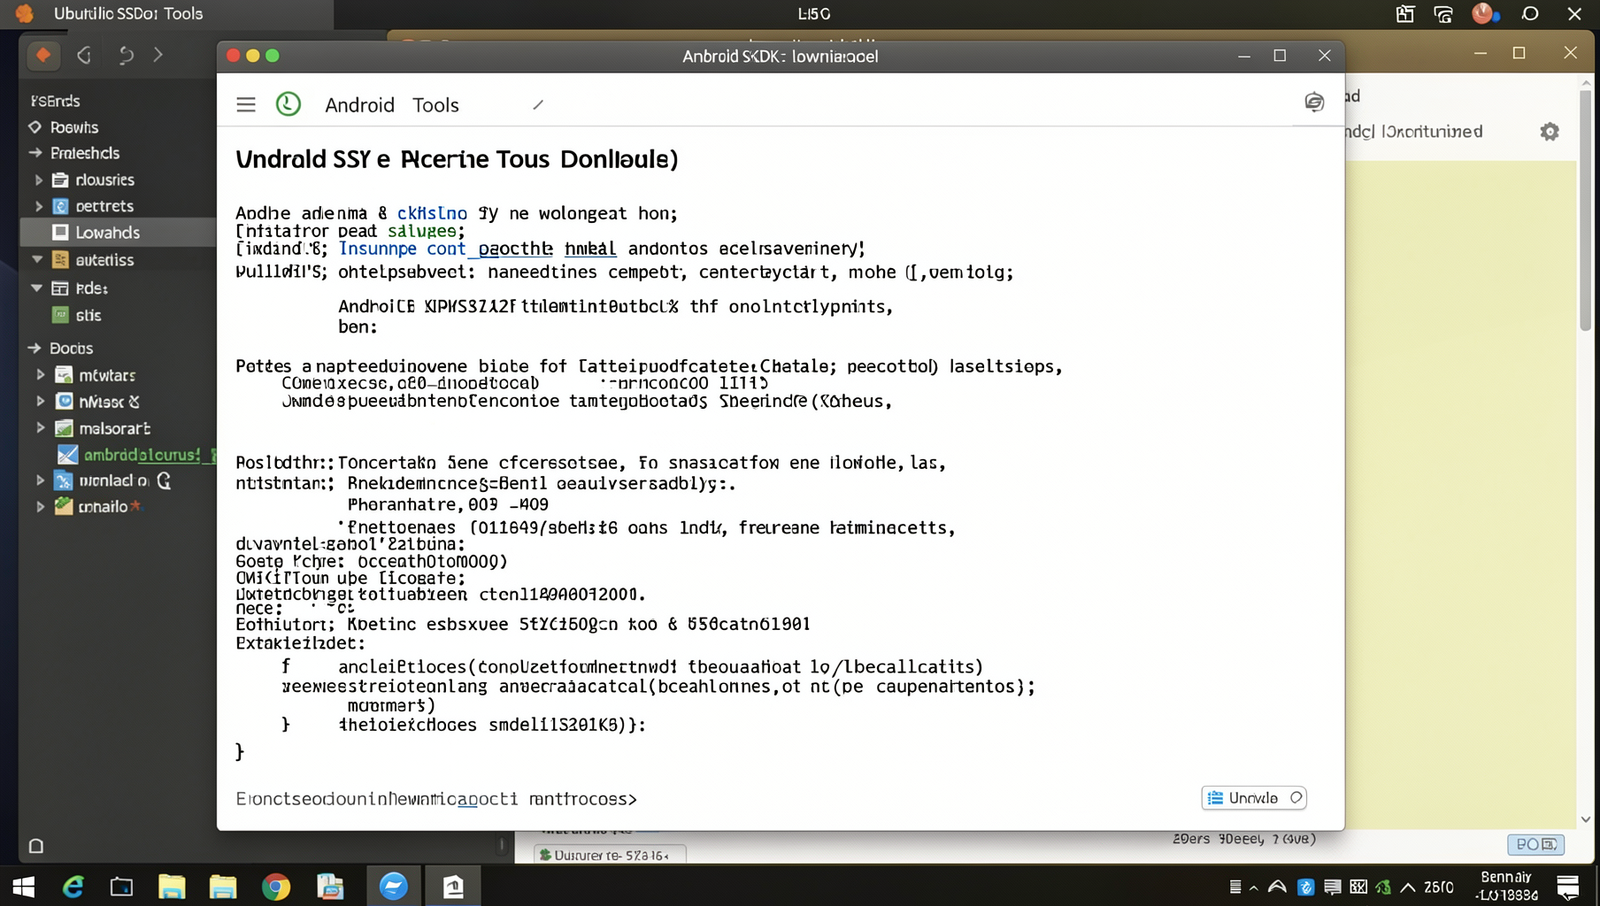
Task: Click the green saluges link text
Action: click(x=421, y=231)
